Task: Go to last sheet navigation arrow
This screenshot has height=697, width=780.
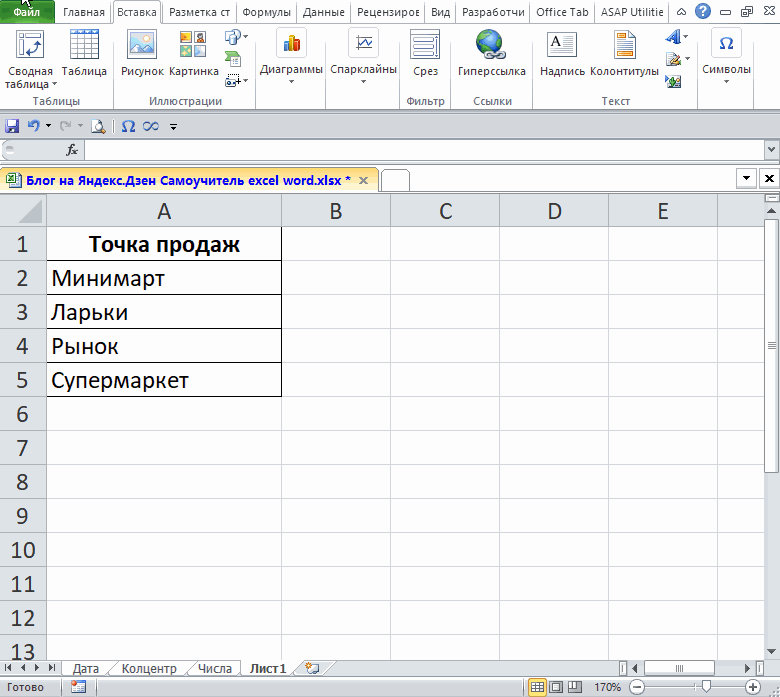Action: pyautogui.click(x=52, y=668)
